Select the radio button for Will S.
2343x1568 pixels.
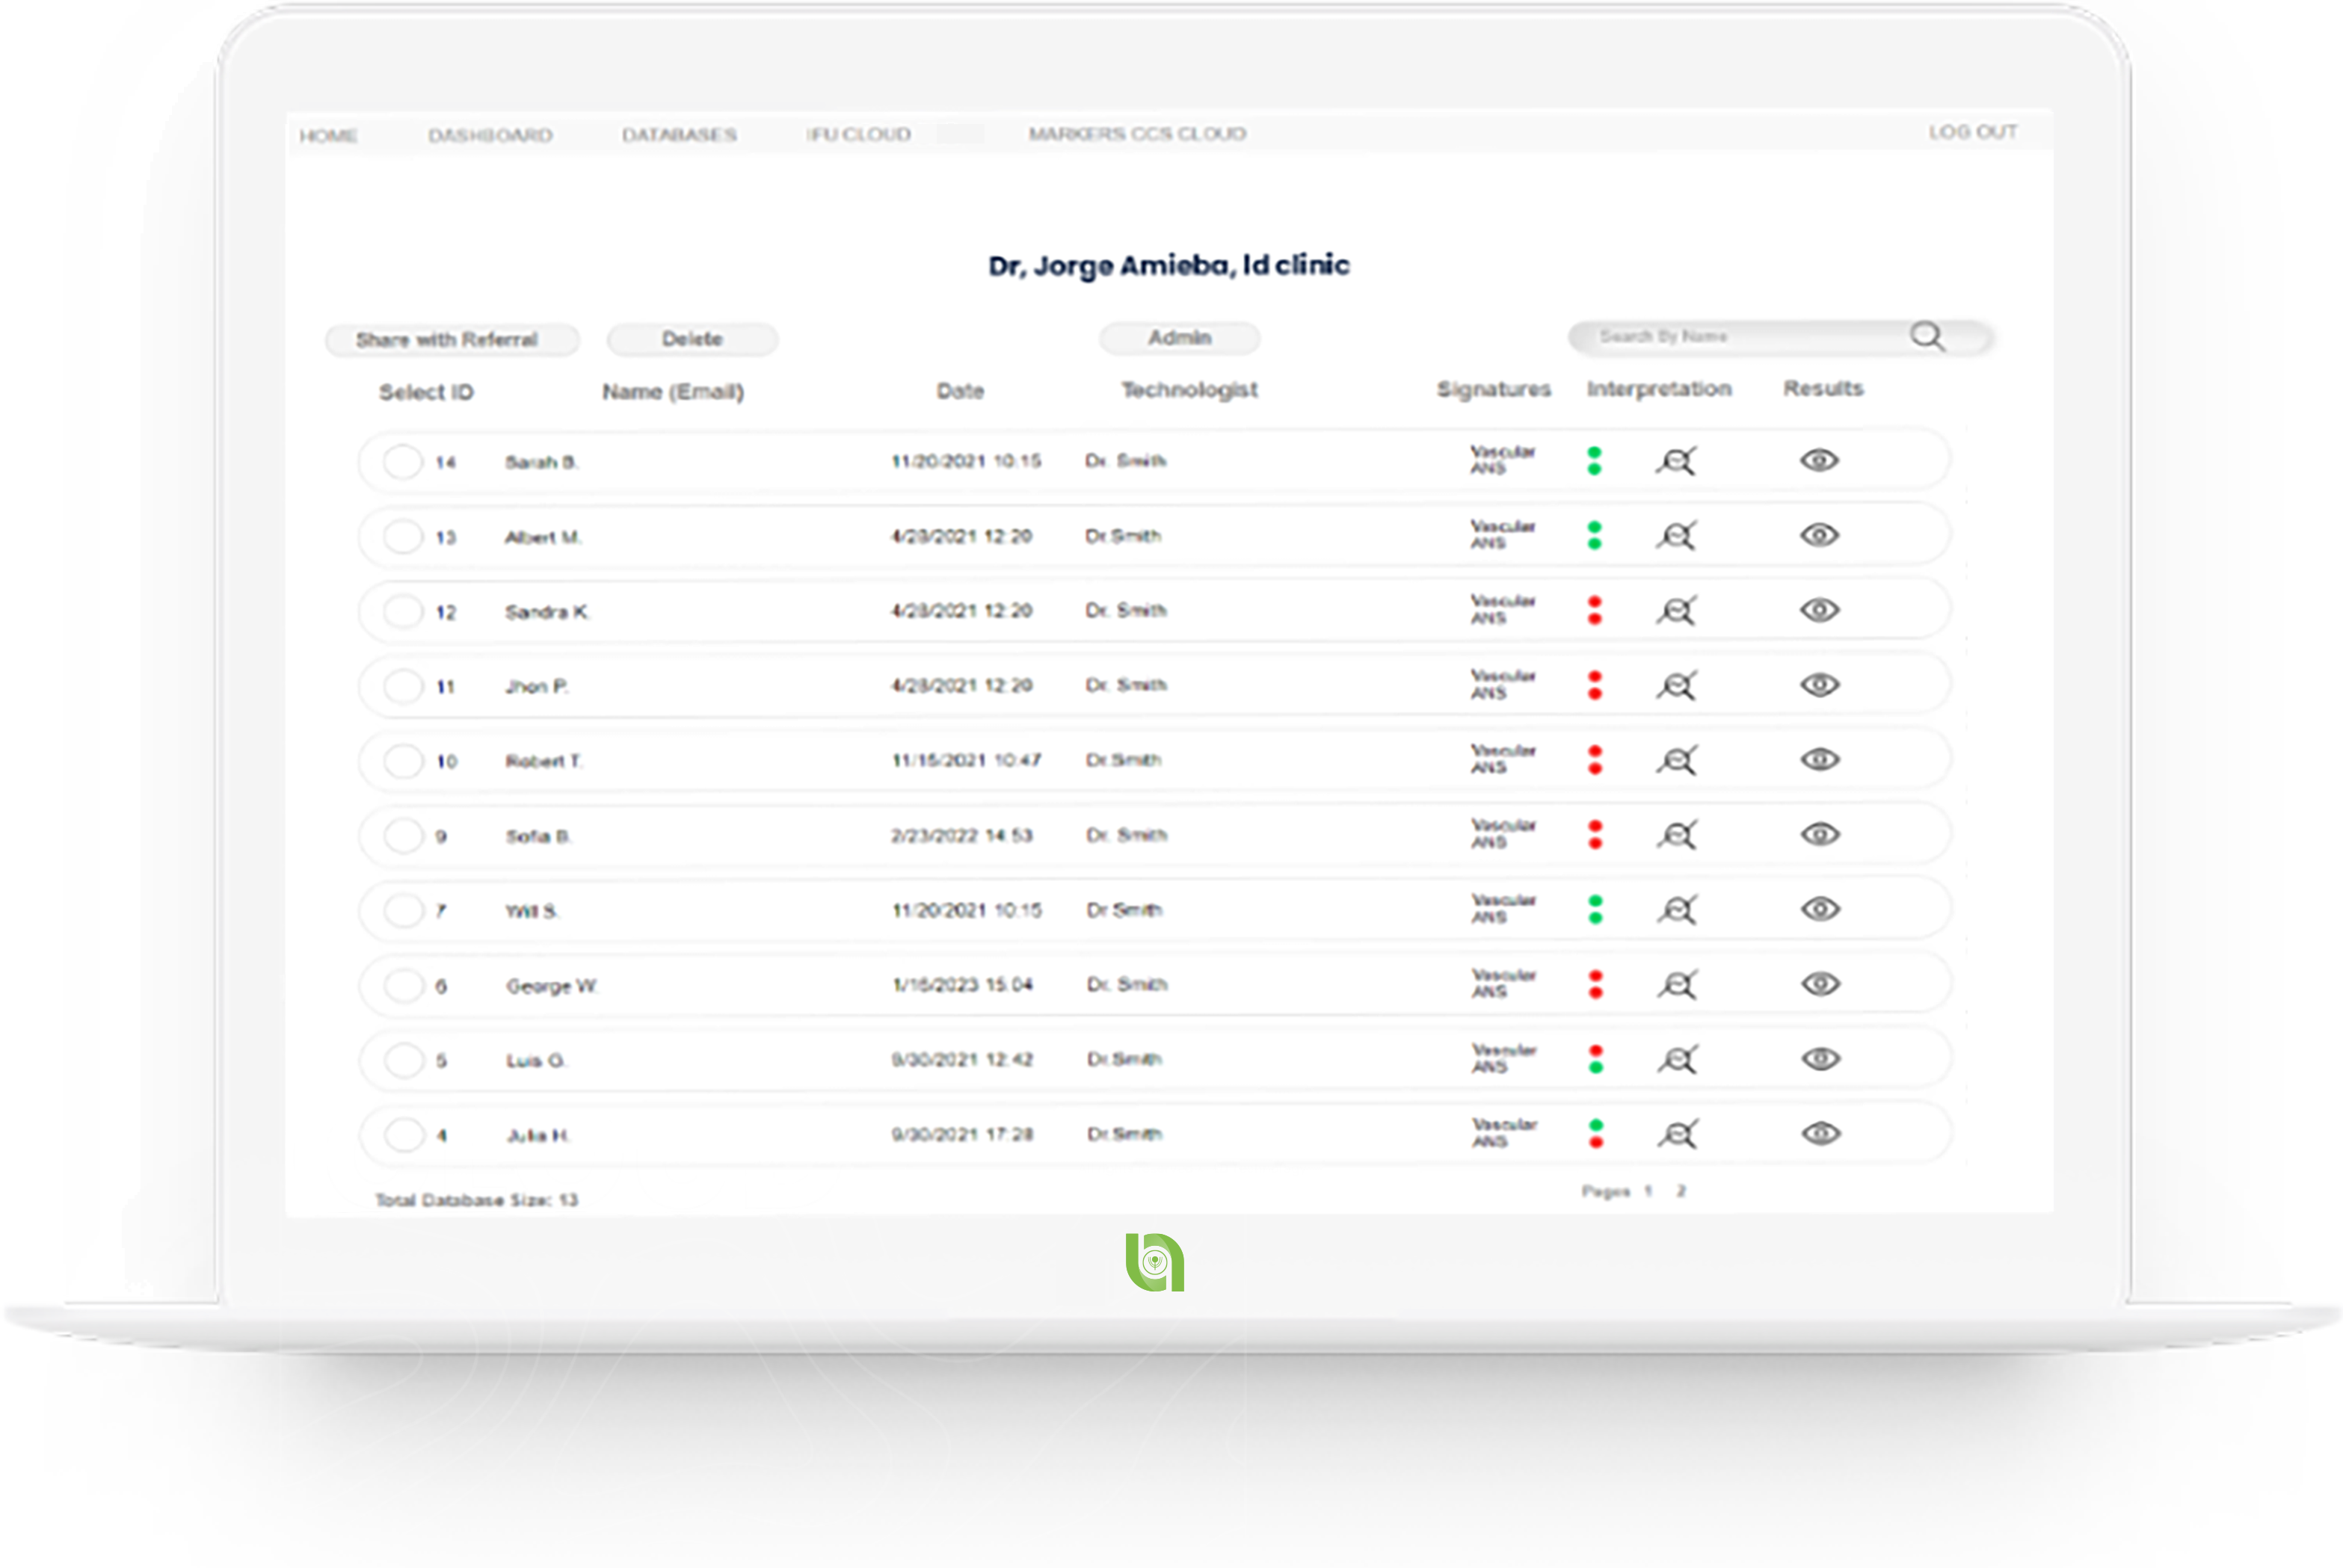coord(404,910)
